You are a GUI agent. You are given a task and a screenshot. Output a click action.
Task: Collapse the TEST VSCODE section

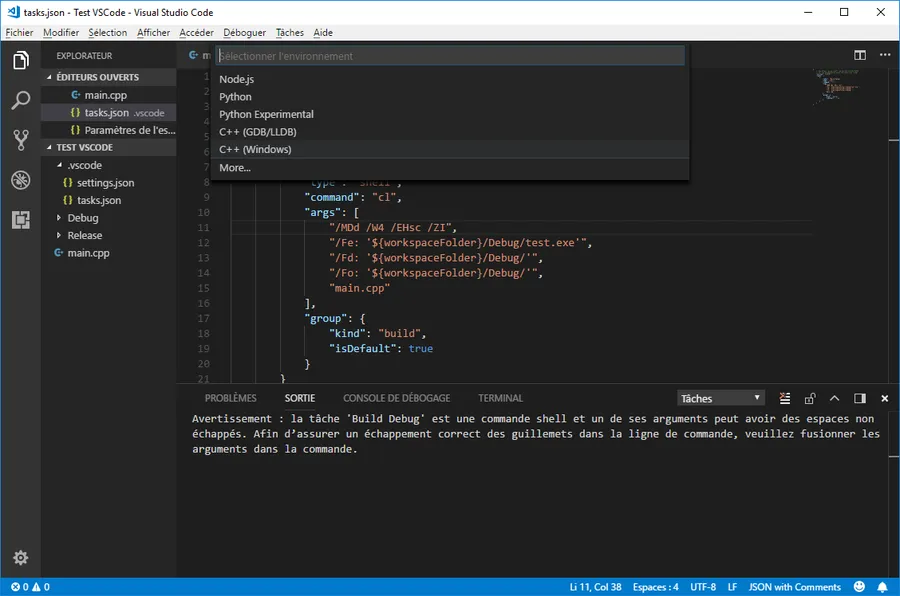click(x=109, y=148)
